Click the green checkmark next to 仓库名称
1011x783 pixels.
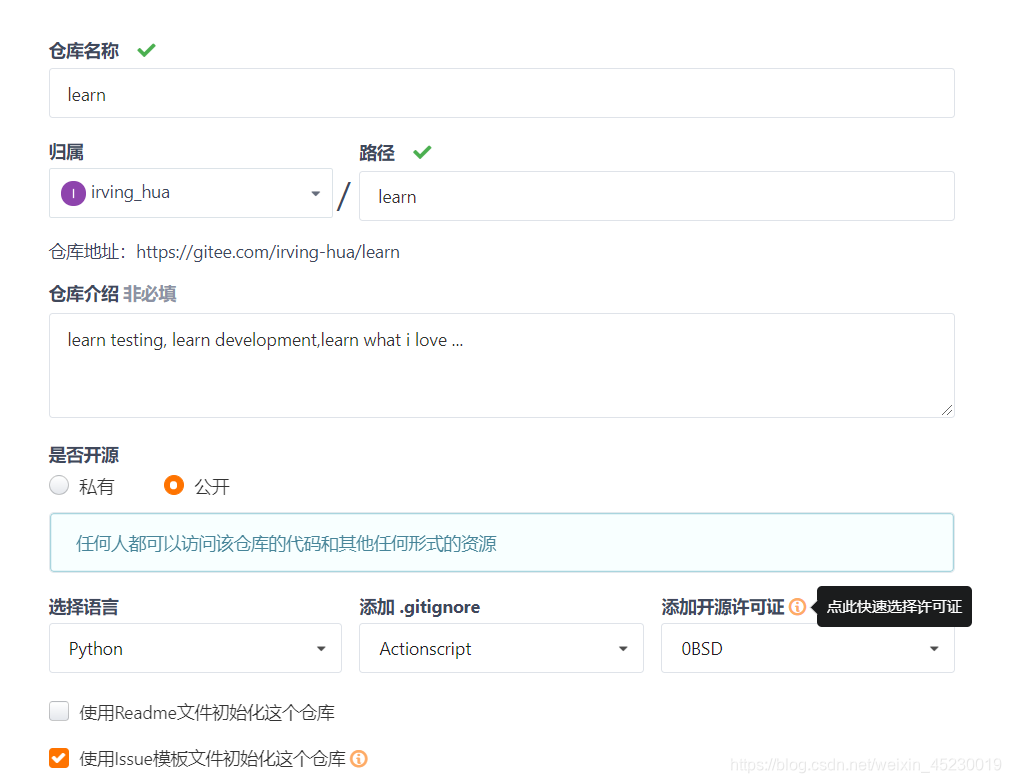coord(146,50)
